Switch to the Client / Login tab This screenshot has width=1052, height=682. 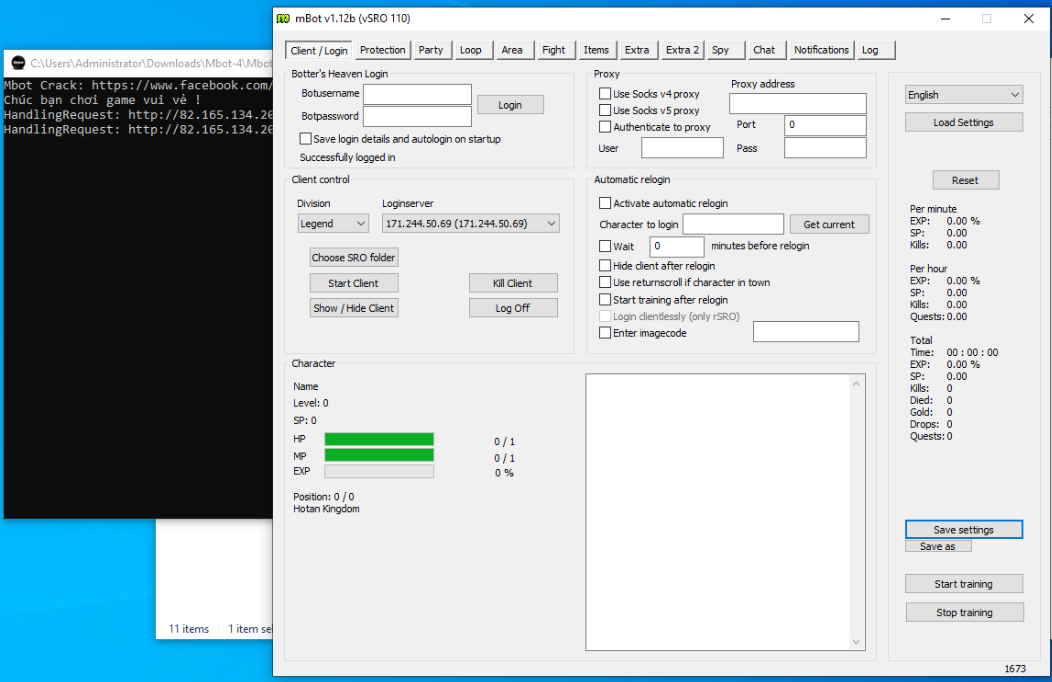click(x=319, y=50)
